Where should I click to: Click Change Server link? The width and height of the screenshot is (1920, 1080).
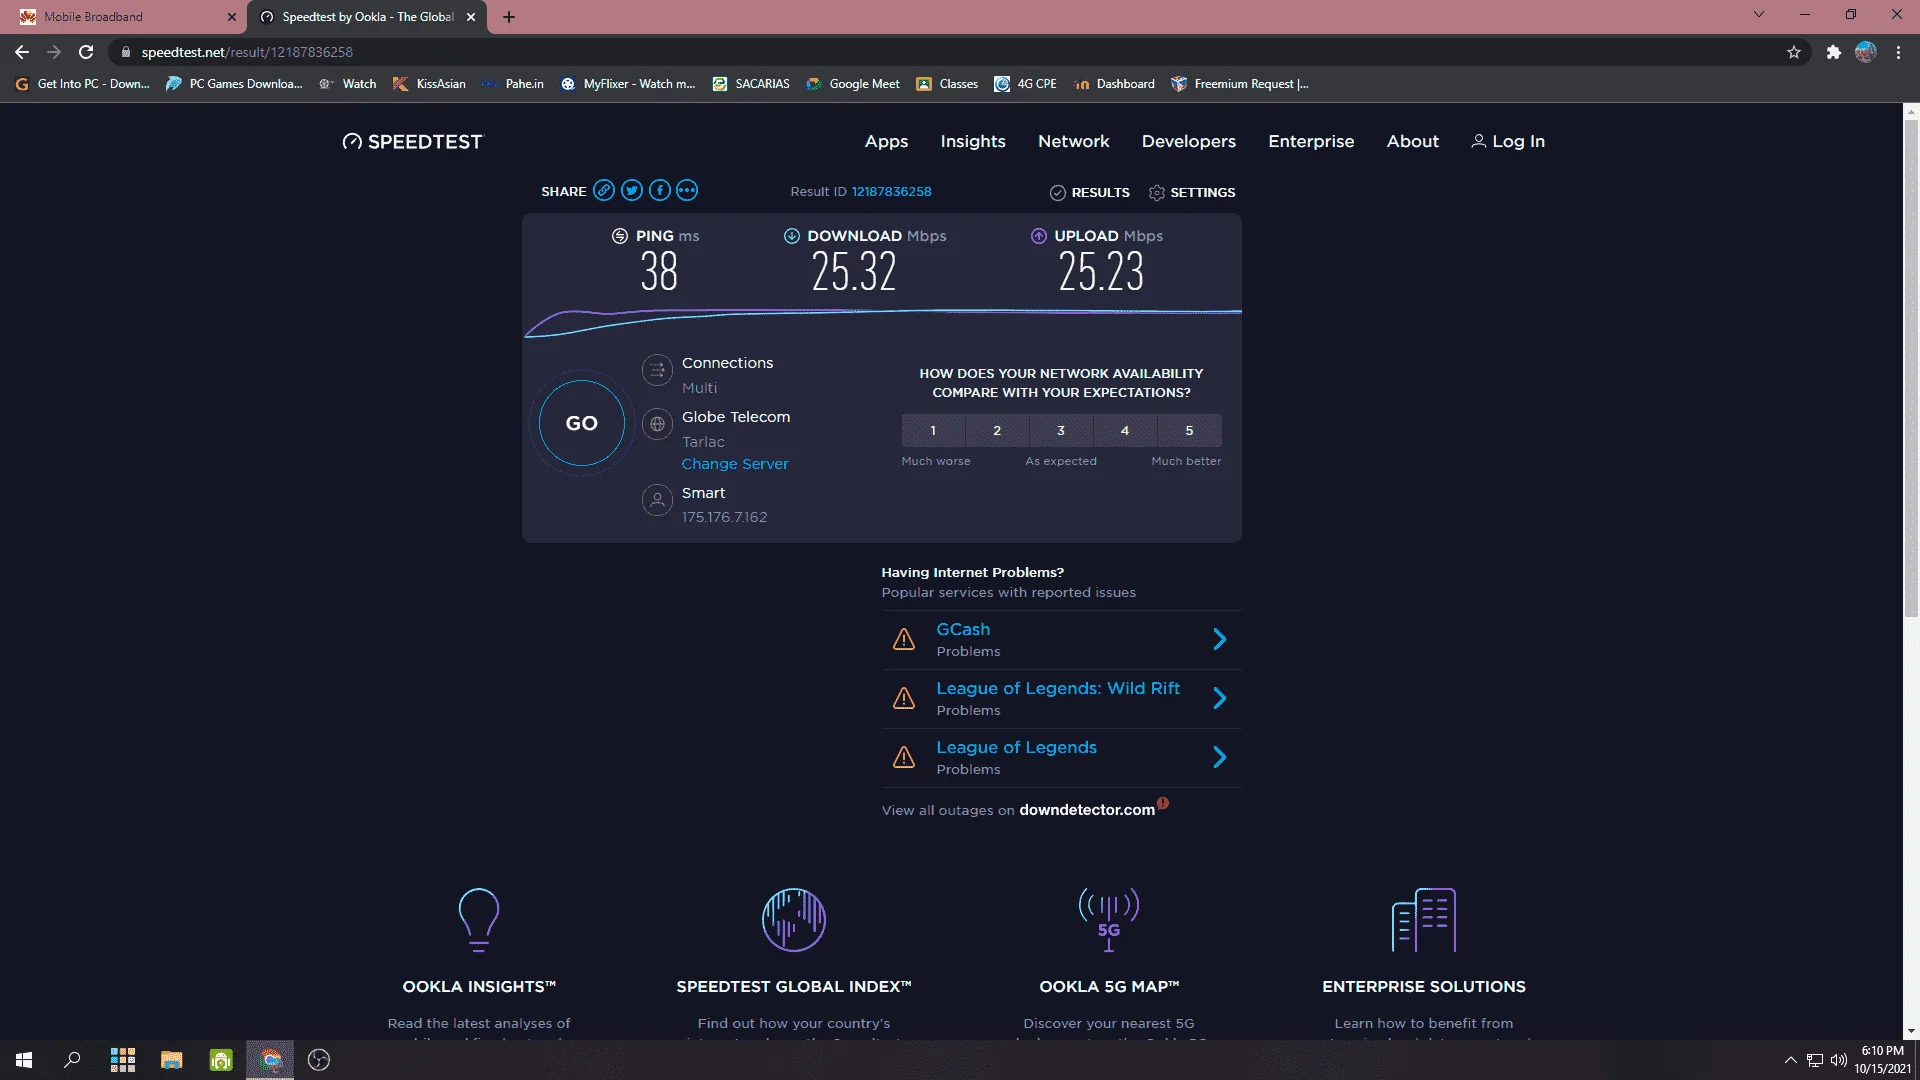(735, 464)
